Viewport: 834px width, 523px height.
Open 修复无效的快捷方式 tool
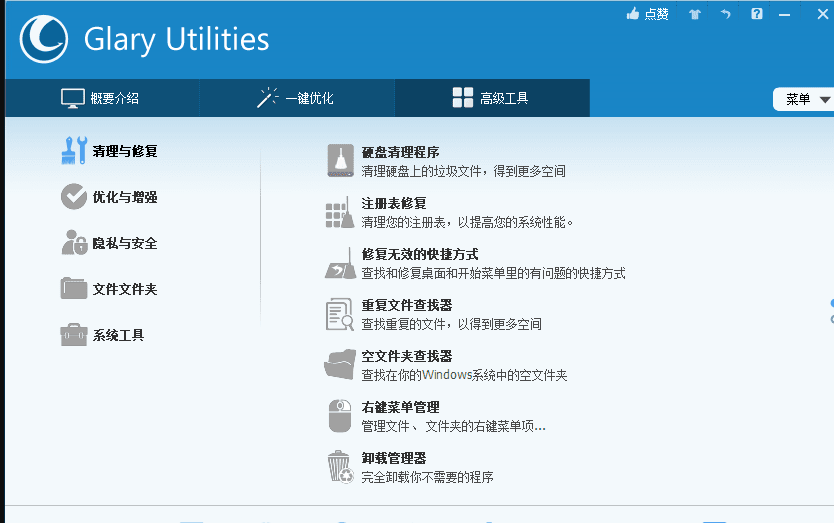click(419, 254)
